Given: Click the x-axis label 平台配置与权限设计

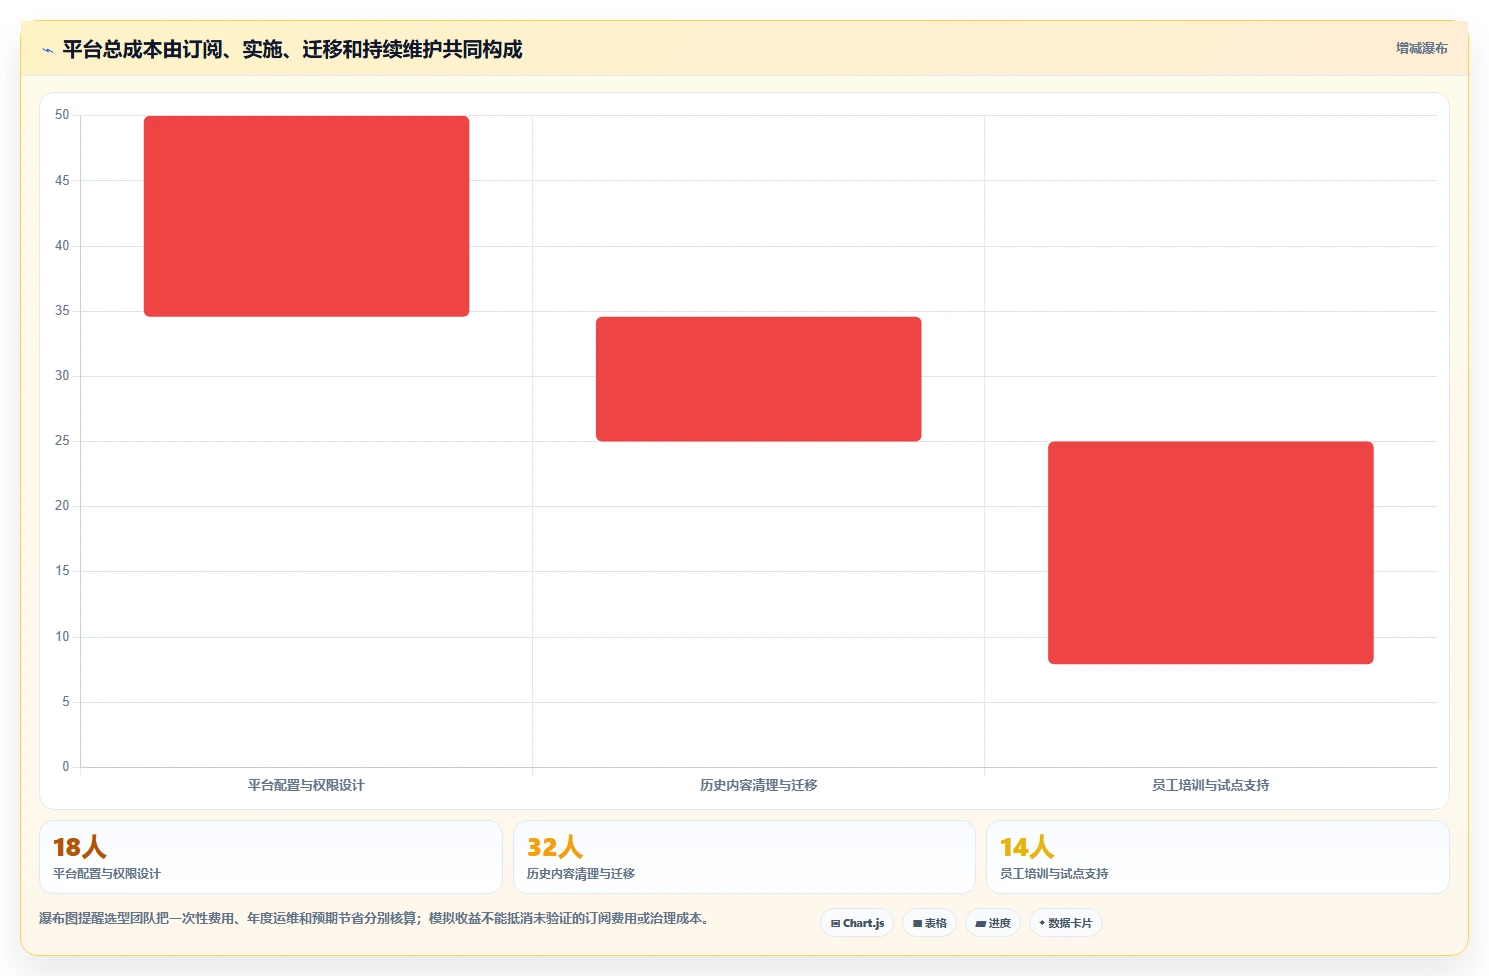Looking at the screenshot, I should (306, 785).
